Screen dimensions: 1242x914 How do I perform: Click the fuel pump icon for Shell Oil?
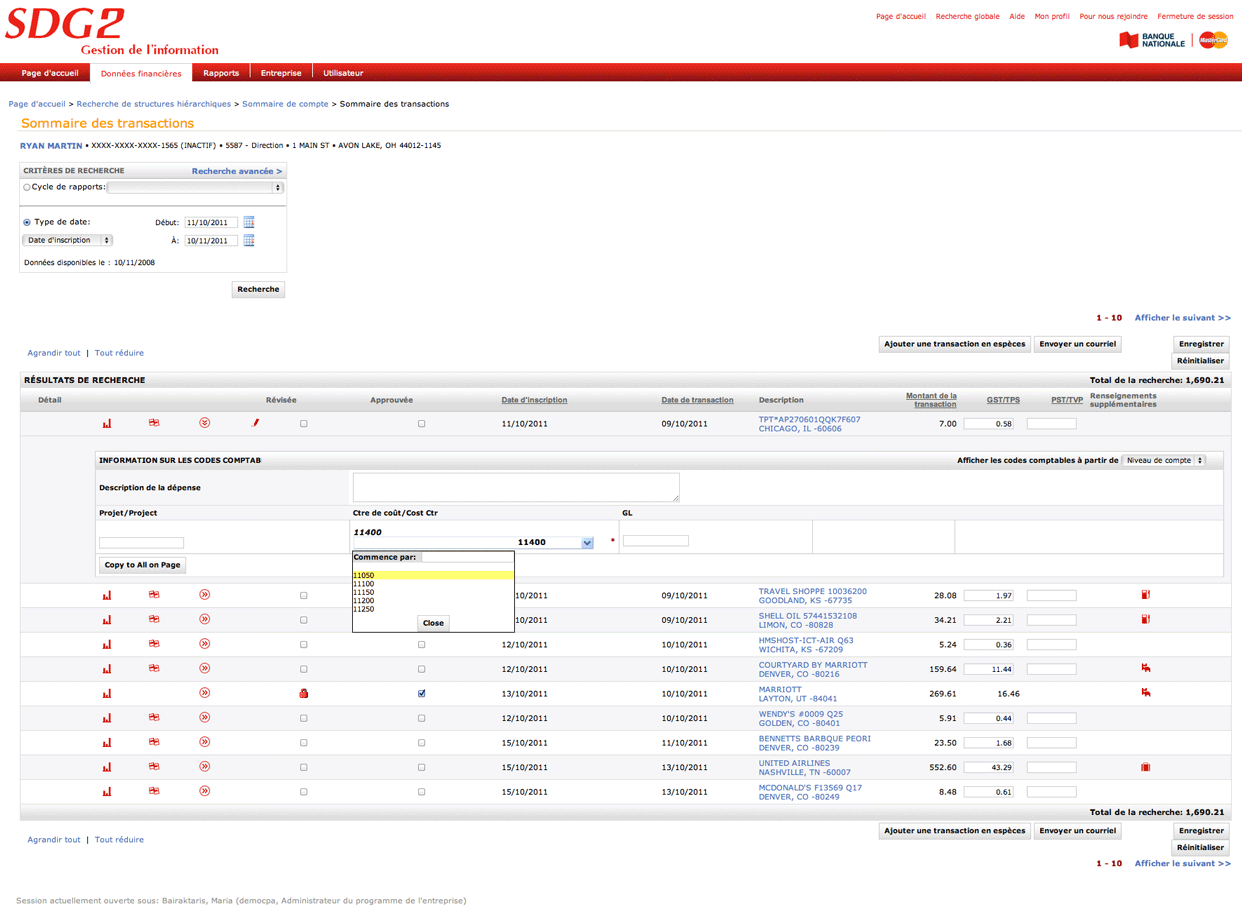(x=1145, y=619)
